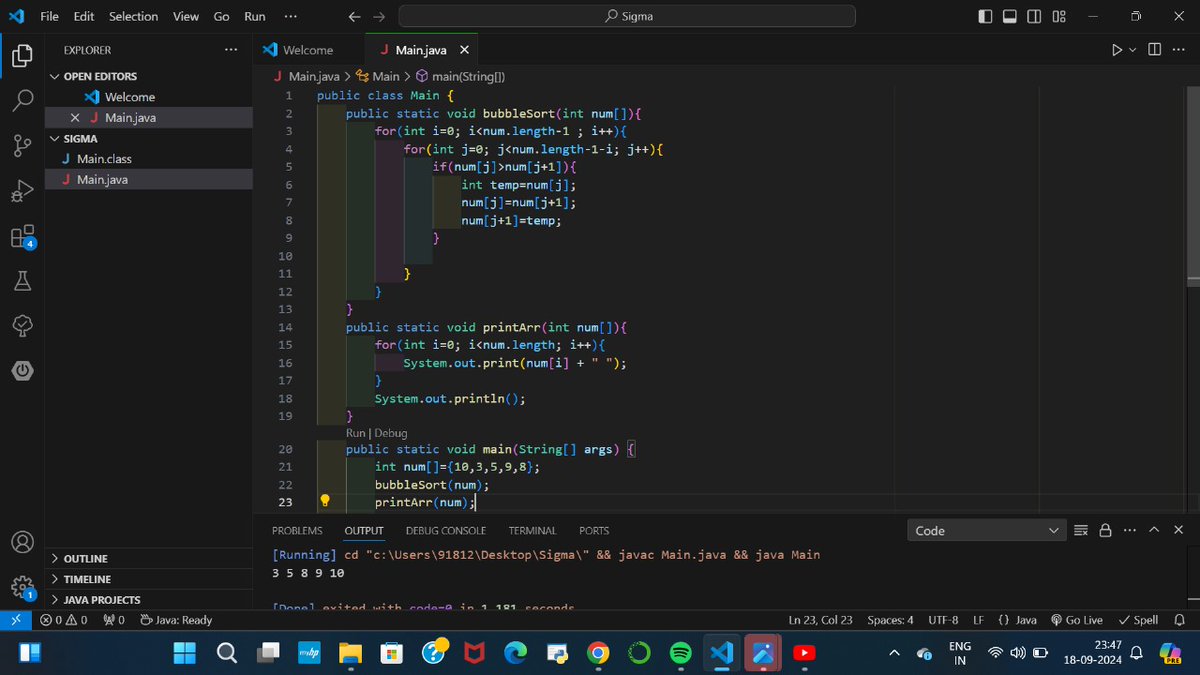Viewport: 1200px width, 675px height.
Task: Open the Explorer view in activity bar
Action: [22, 55]
